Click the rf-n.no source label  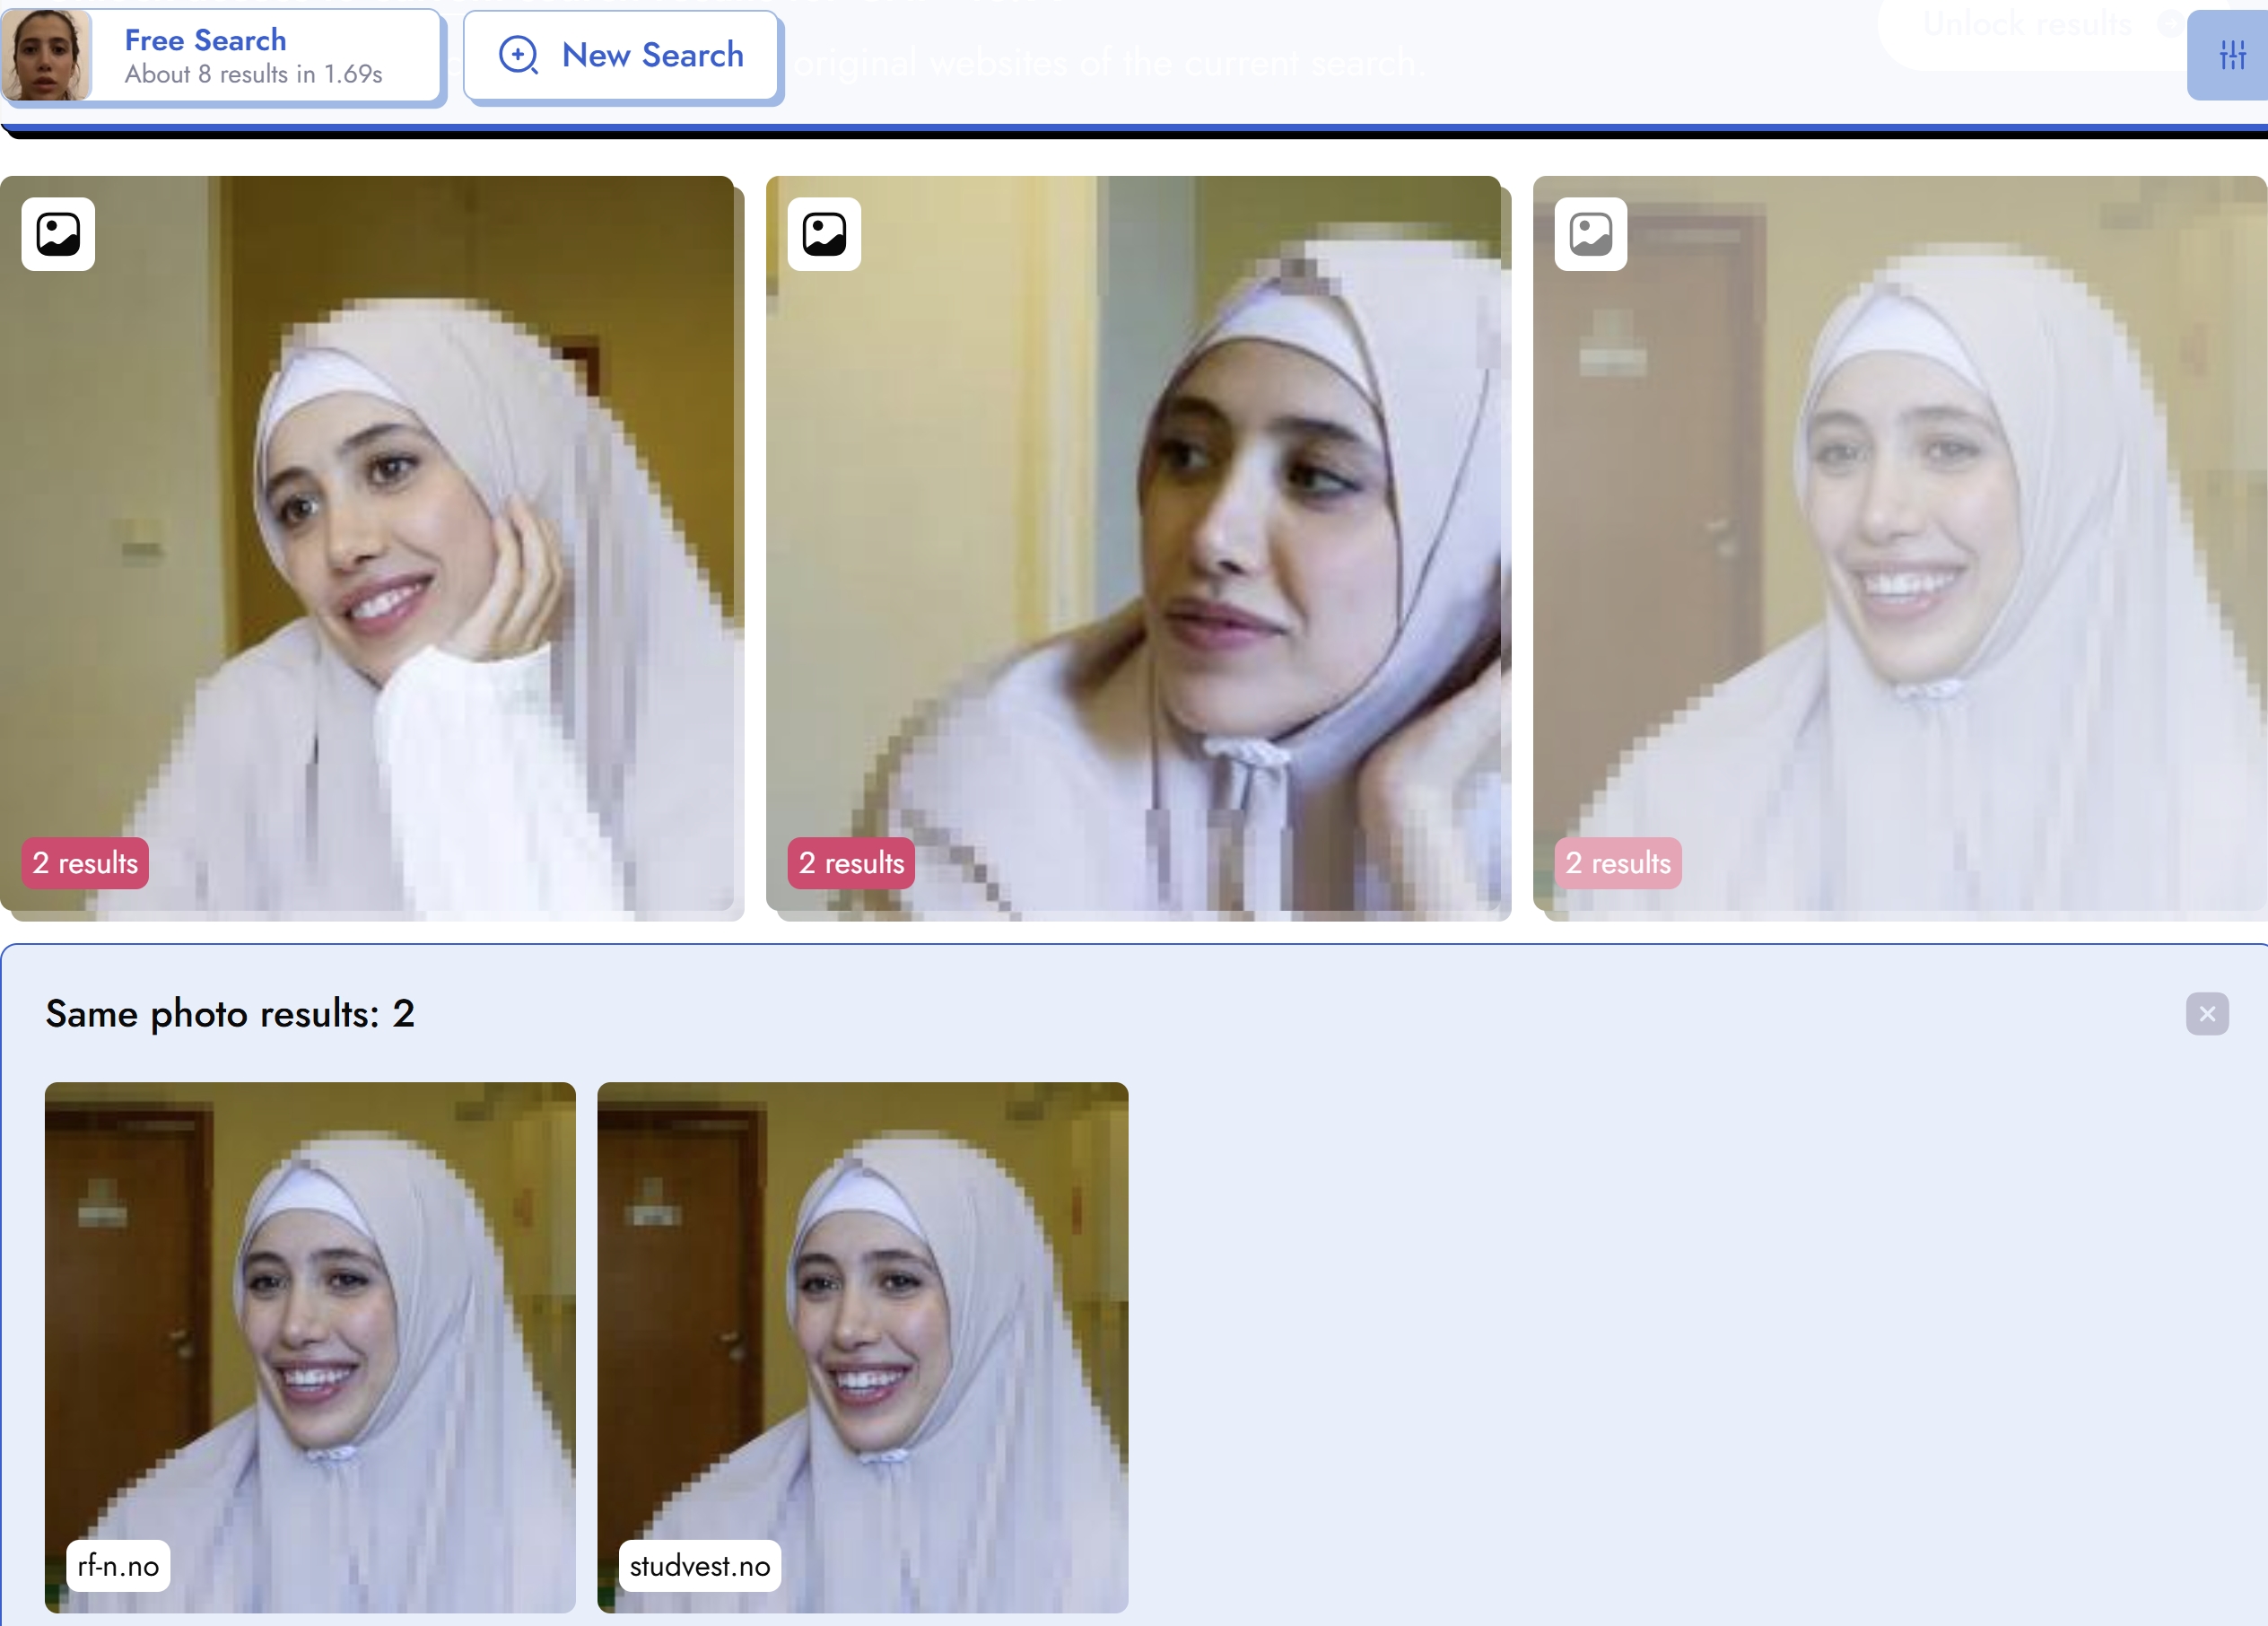[x=118, y=1566]
